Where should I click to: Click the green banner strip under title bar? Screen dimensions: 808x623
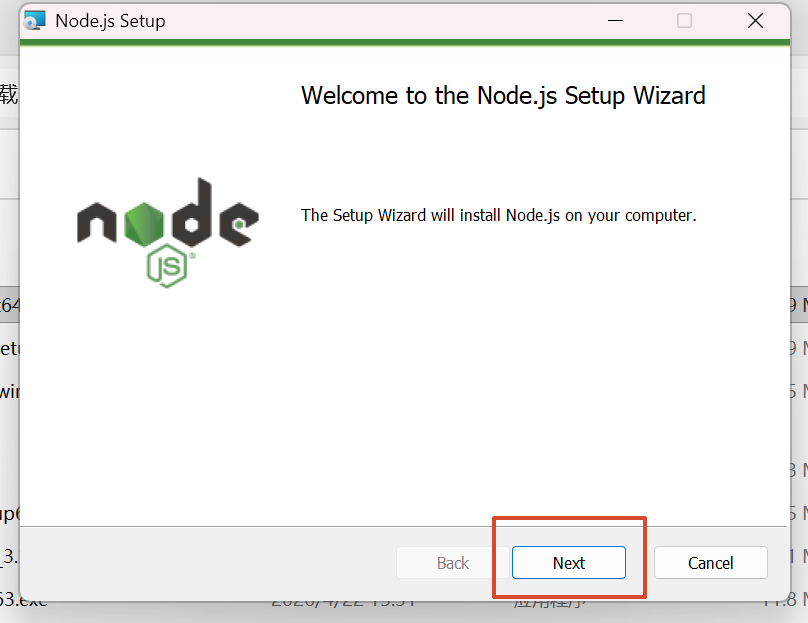click(x=405, y=43)
